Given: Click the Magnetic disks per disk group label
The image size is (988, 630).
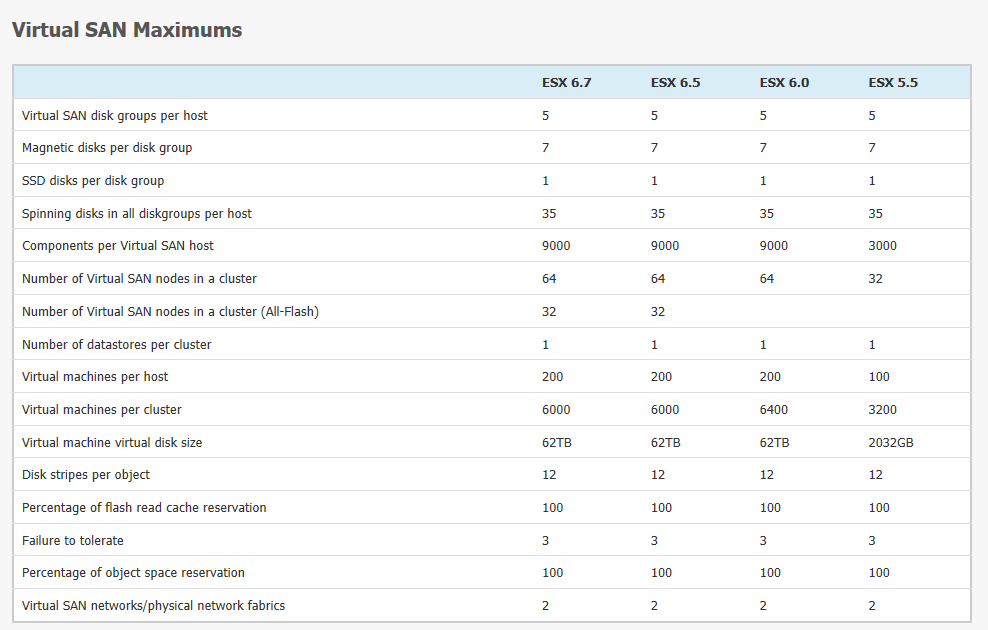Looking at the screenshot, I should 107,147.
